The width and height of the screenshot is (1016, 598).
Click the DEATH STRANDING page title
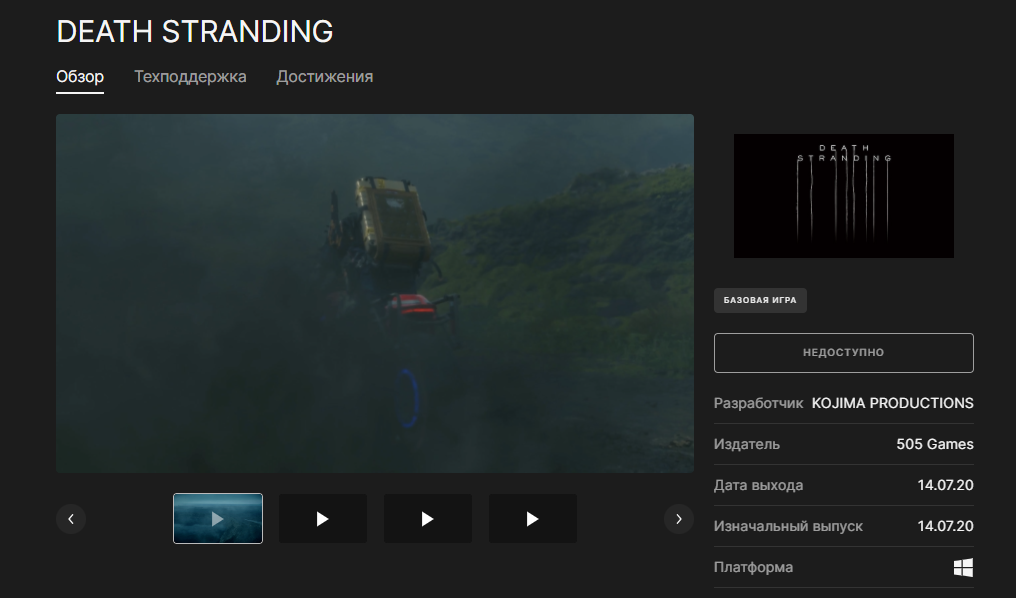point(195,31)
